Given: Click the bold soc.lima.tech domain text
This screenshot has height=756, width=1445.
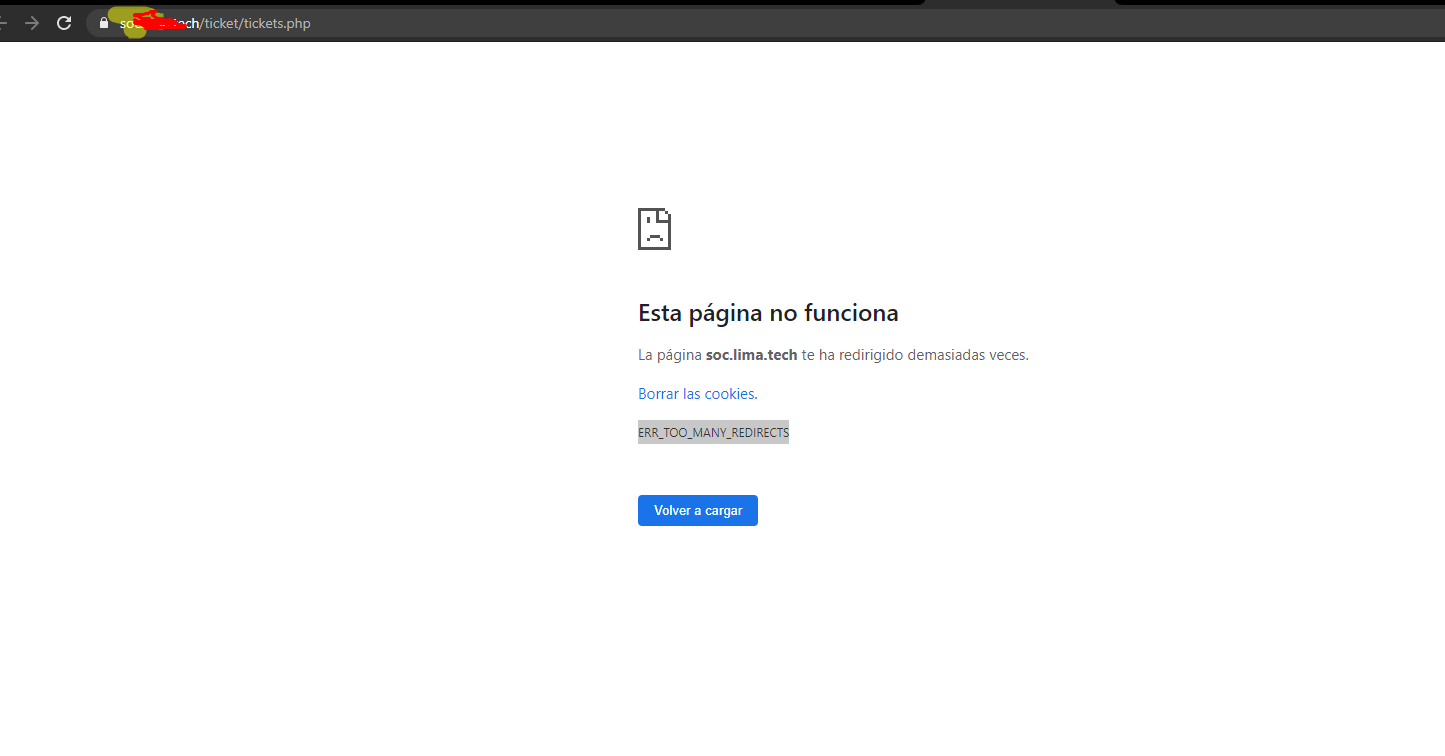Looking at the screenshot, I should click(x=751, y=355).
